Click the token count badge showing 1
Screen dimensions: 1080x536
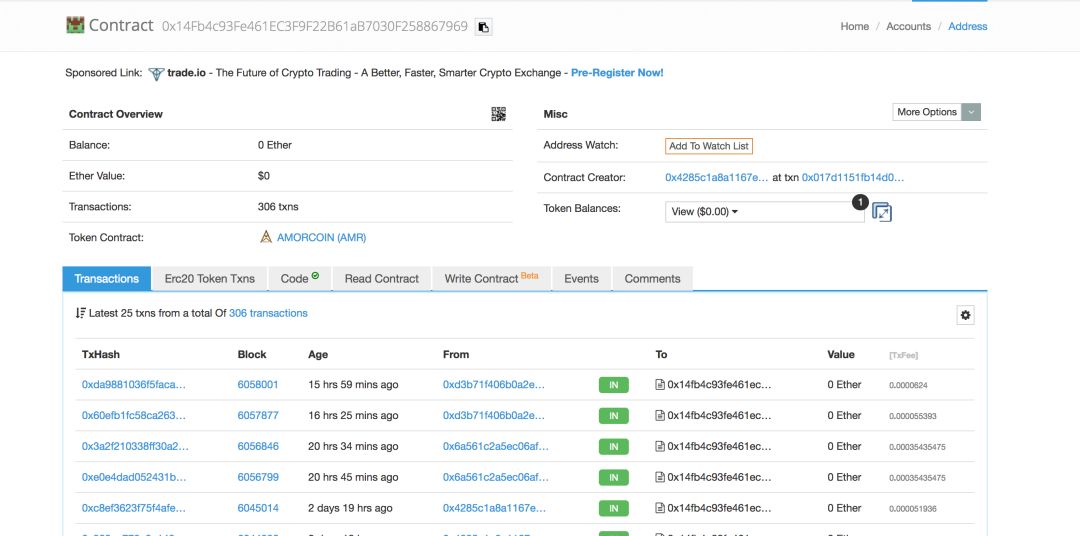[860, 202]
